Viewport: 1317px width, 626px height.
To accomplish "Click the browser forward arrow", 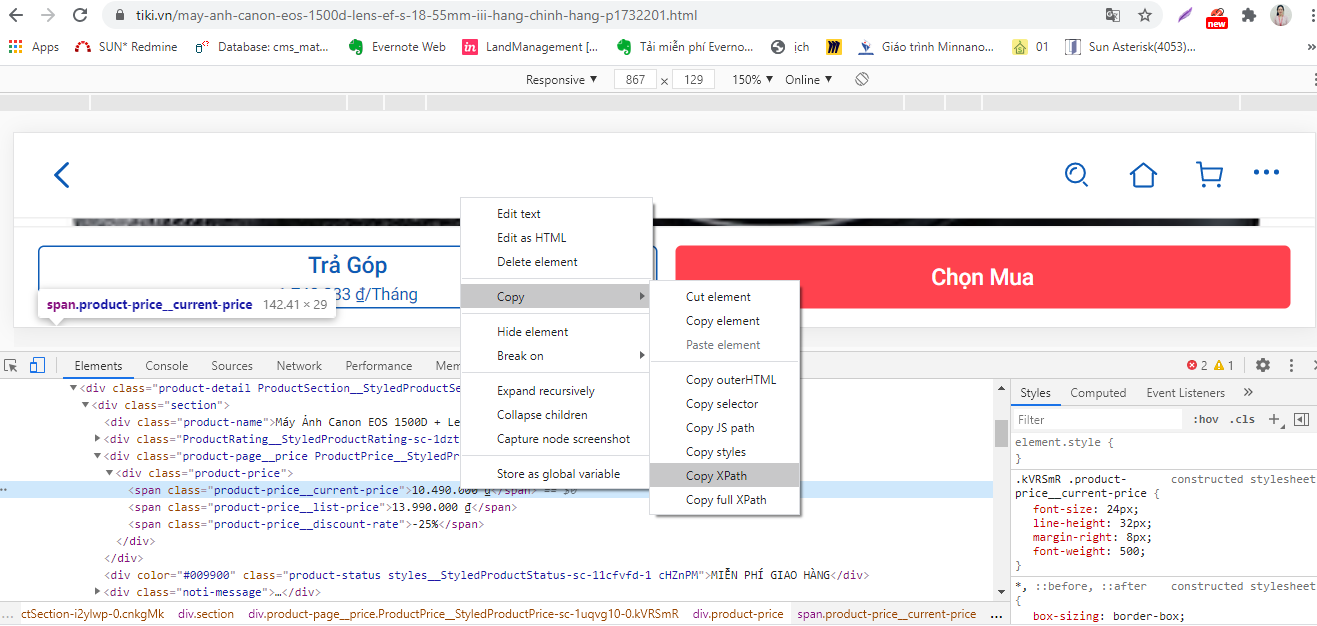I will point(48,15).
